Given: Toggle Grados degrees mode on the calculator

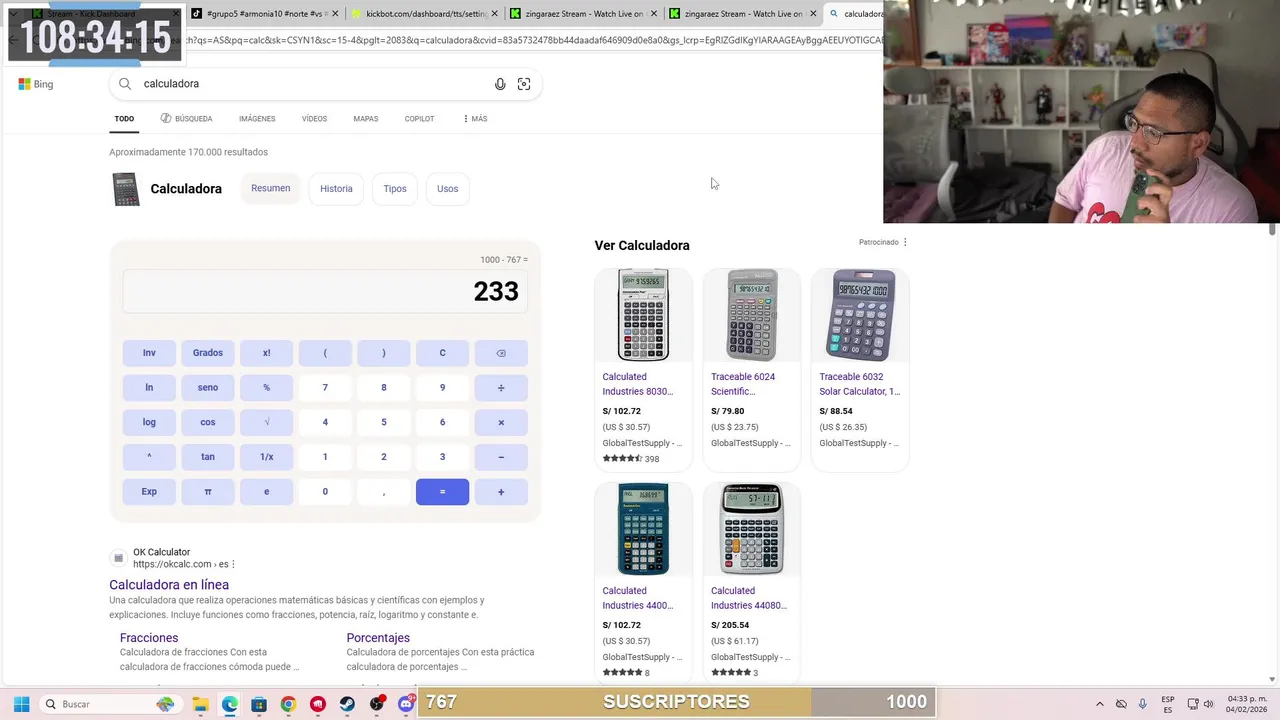Looking at the screenshot, I should pos(208,353).
